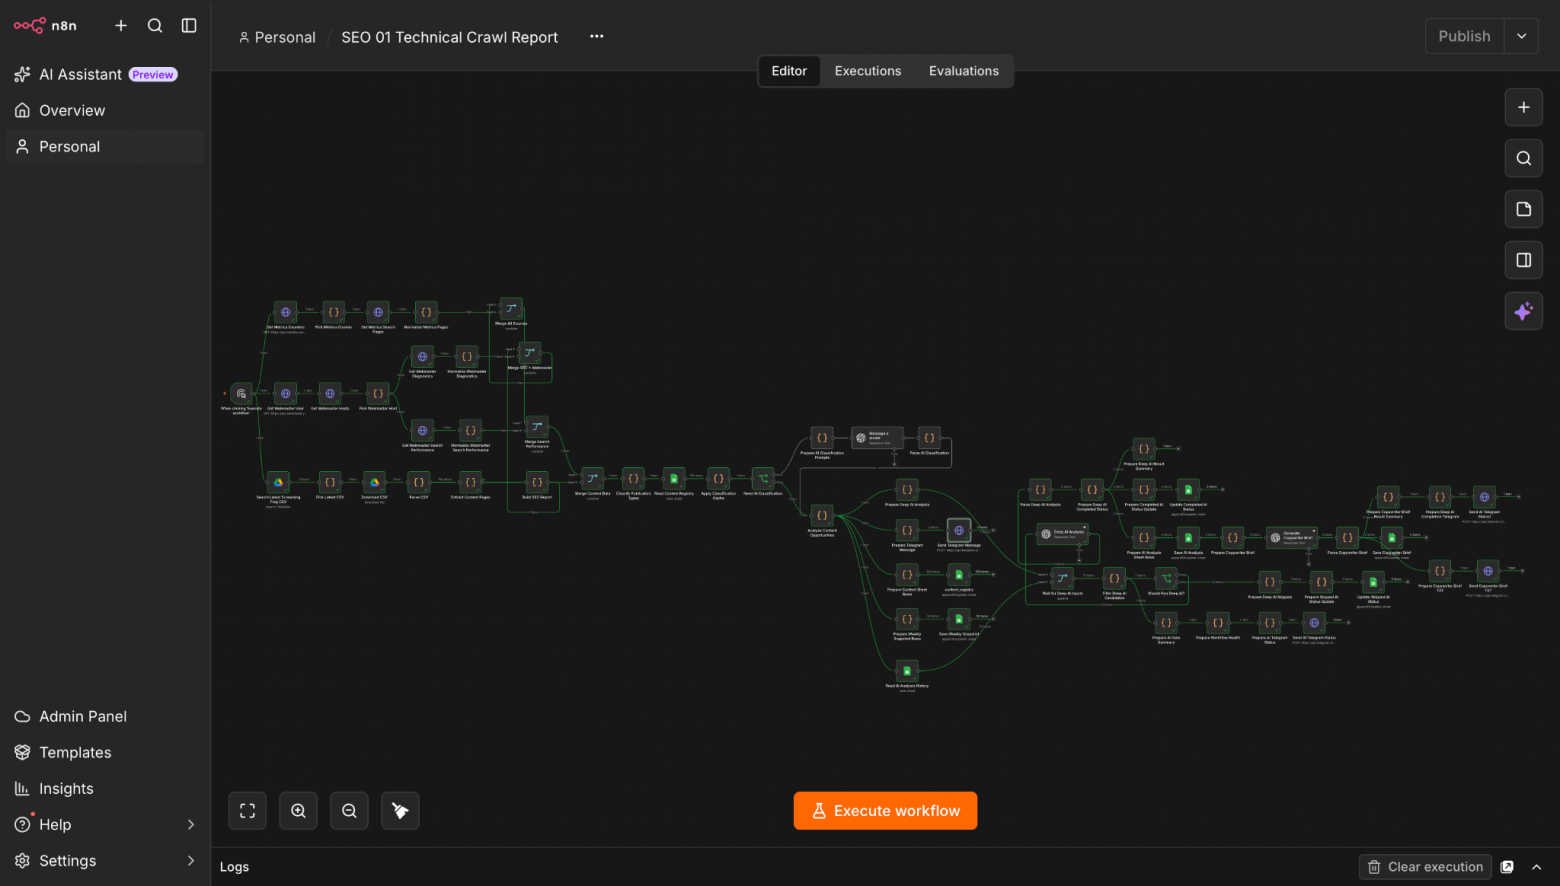Toggle the side panel button on the right canvas toolbar
This screenshot has height=886, width=1560.
[1523, 260]
